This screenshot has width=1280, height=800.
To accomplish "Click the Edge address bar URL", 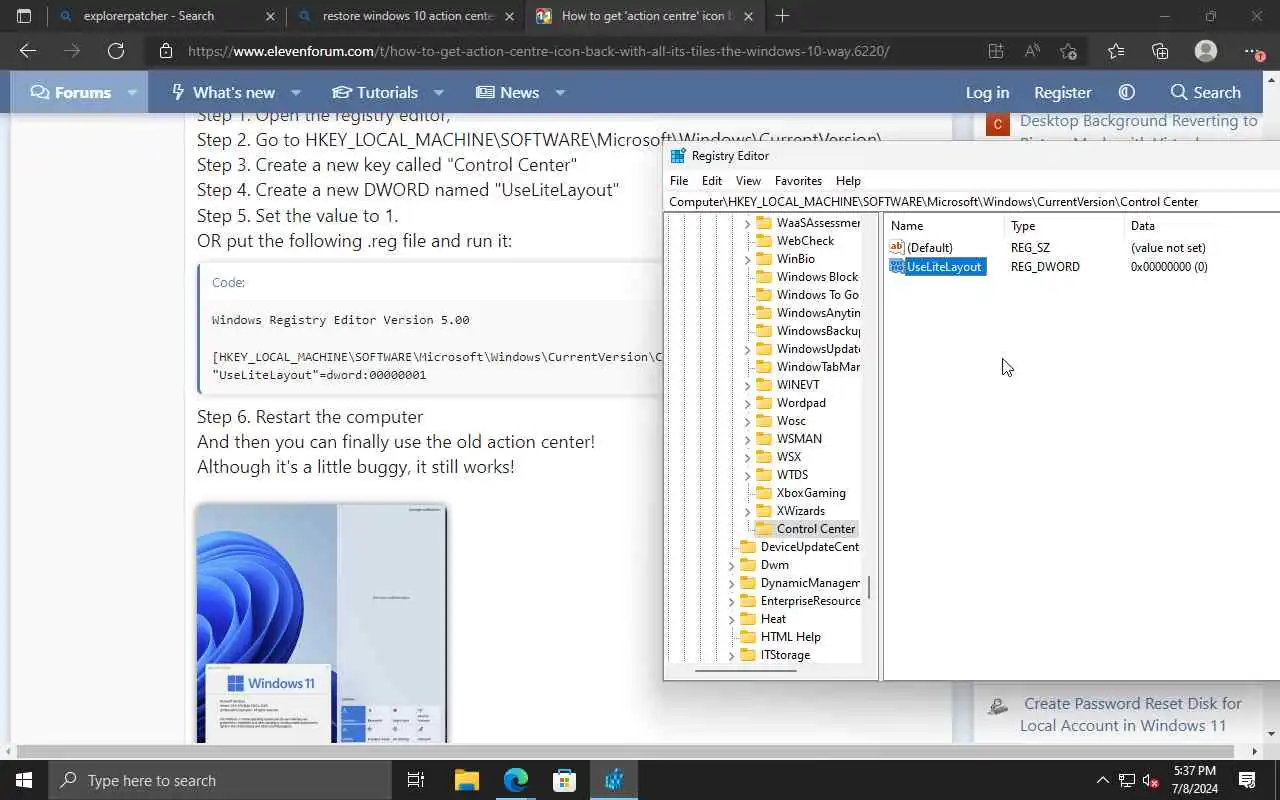I will [538, 51].
